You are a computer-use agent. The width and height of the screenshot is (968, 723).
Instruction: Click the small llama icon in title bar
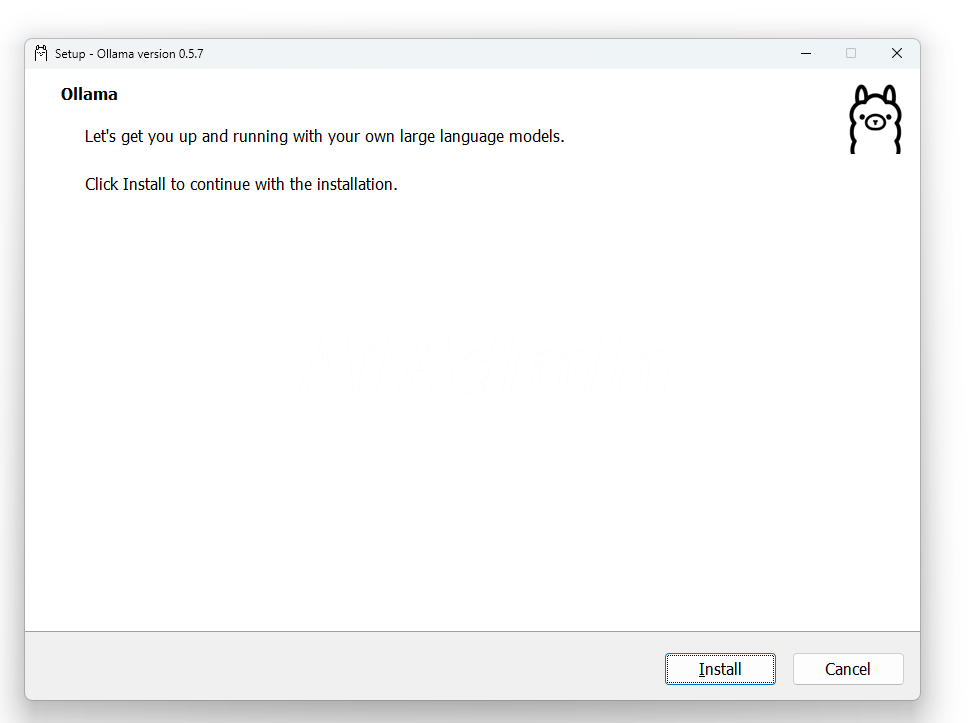41,53
